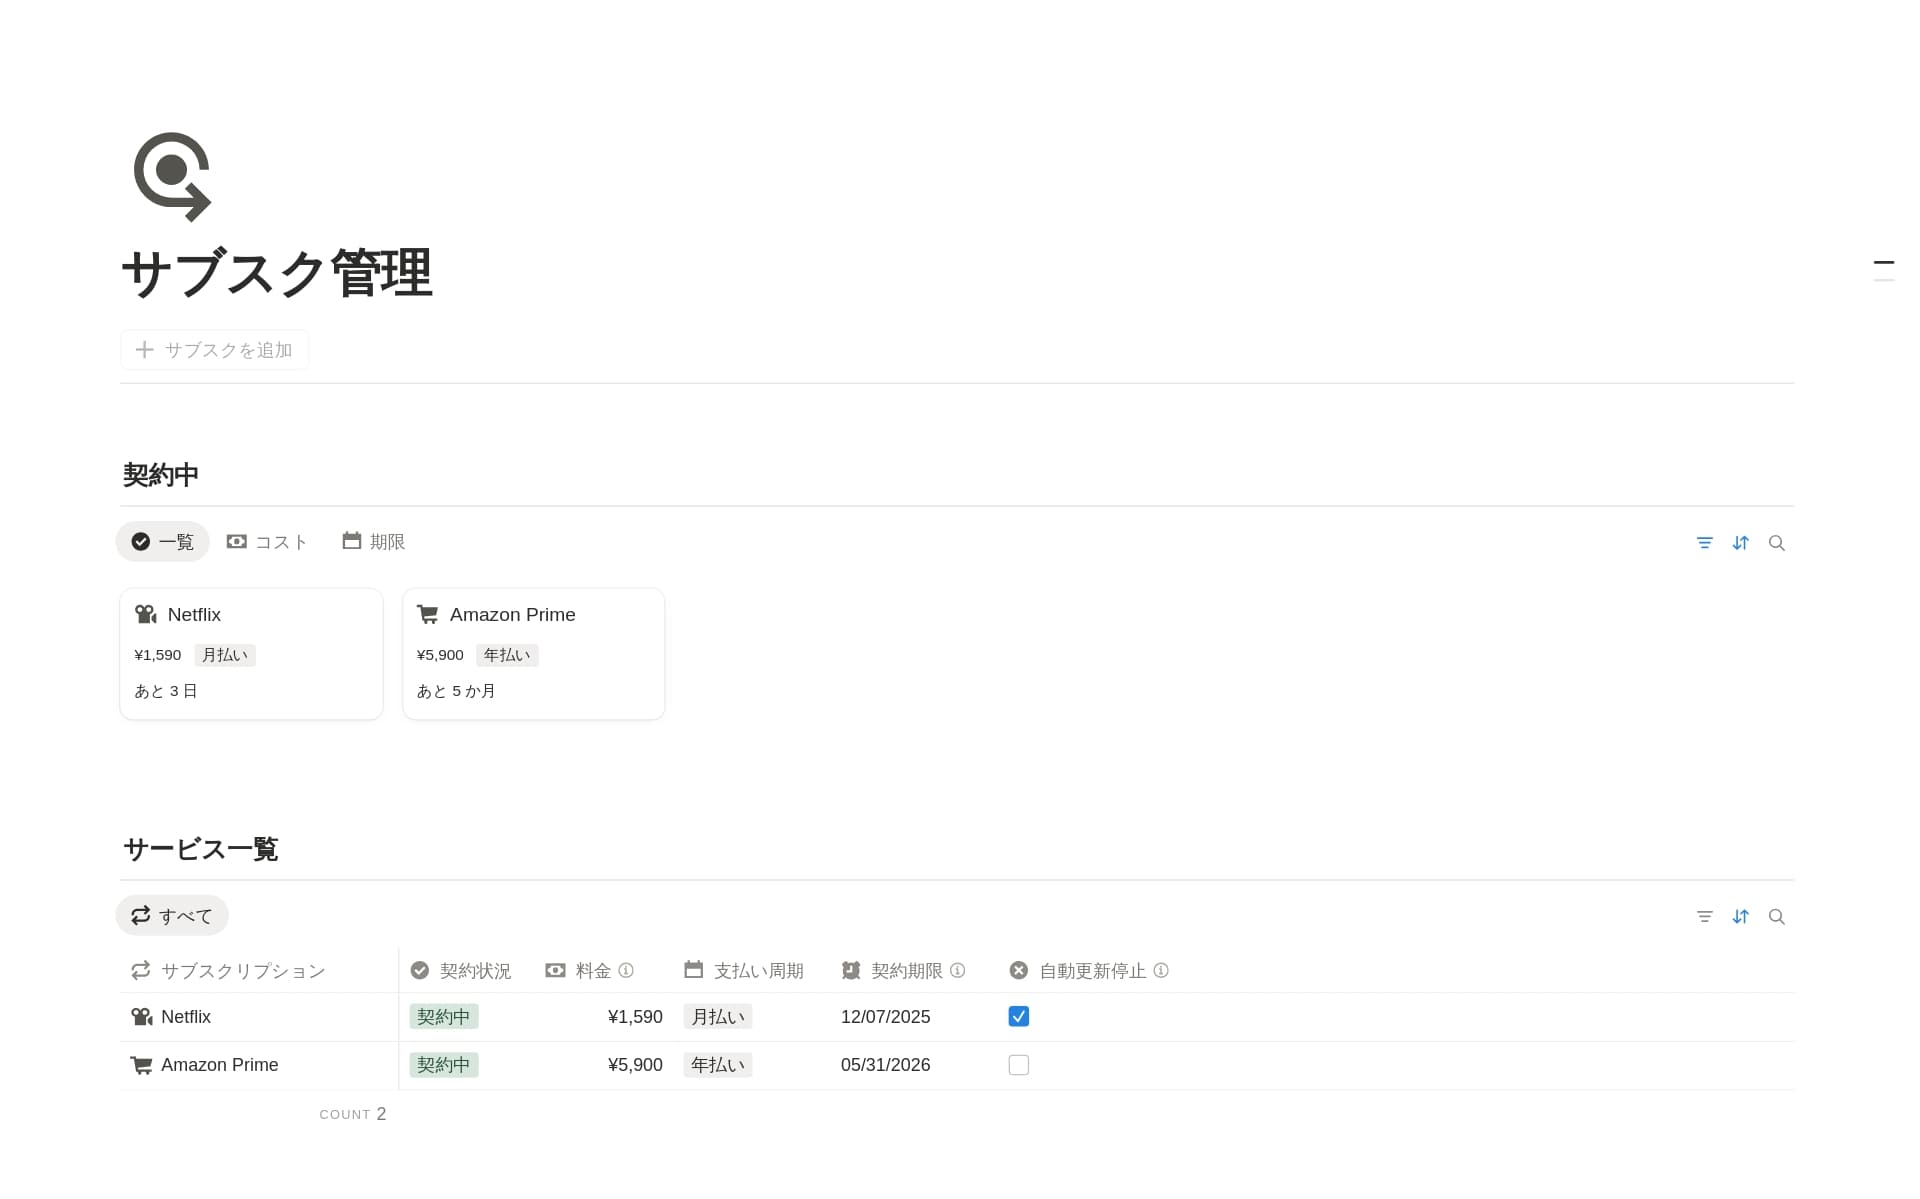Image resolution: width=1920 pixels, height=1199 pixels.
Task: Click the page icon above the サブスク管理 title
Action: pyautogui.click(x=172, y=176)
